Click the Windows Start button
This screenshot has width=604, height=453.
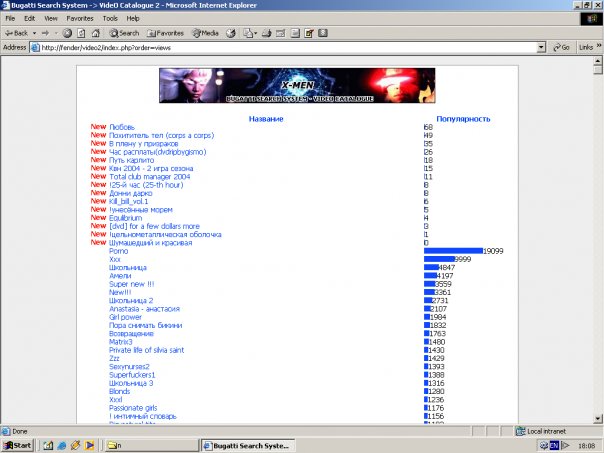(18, 444)
